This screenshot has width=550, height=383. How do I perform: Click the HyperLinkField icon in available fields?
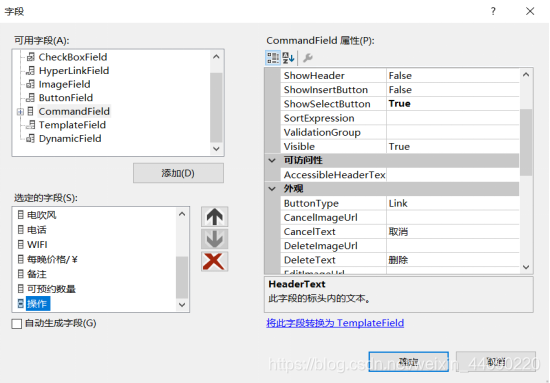pyautogui.click(x=31, y=70)
